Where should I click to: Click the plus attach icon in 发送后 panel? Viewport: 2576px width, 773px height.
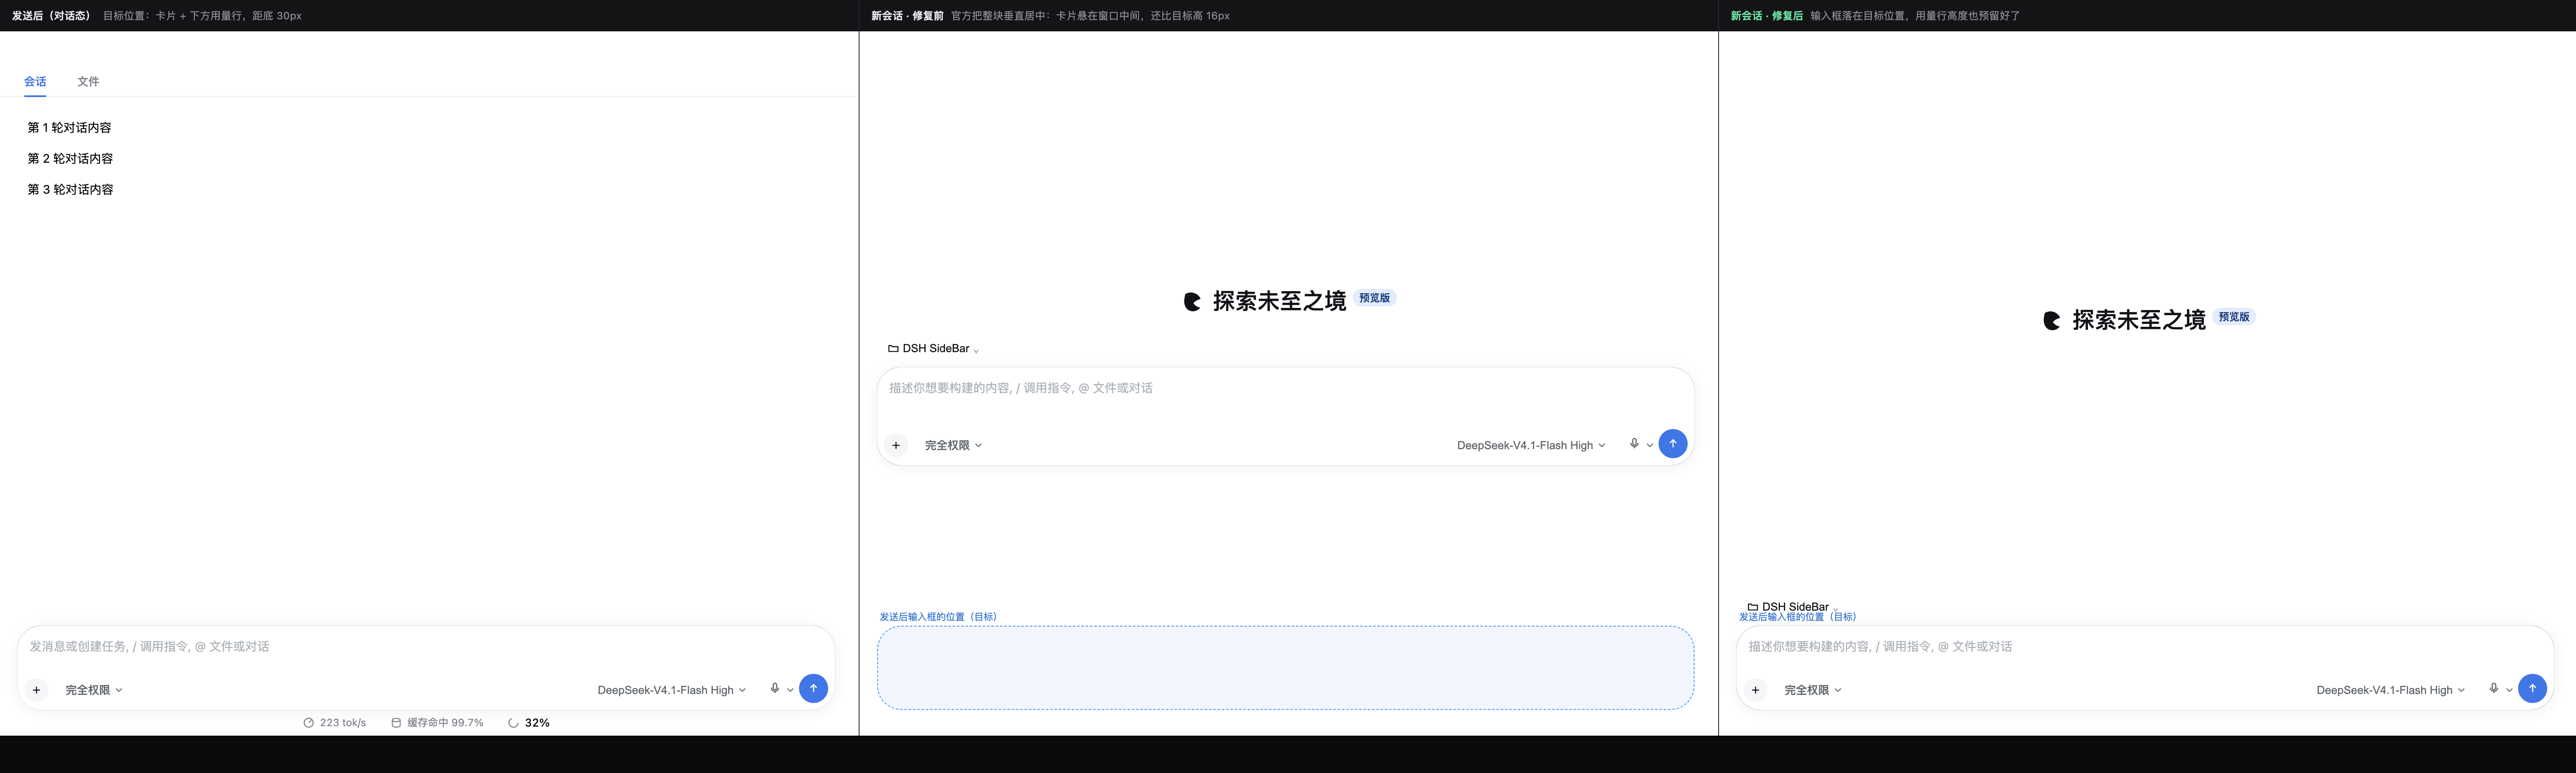37,690
